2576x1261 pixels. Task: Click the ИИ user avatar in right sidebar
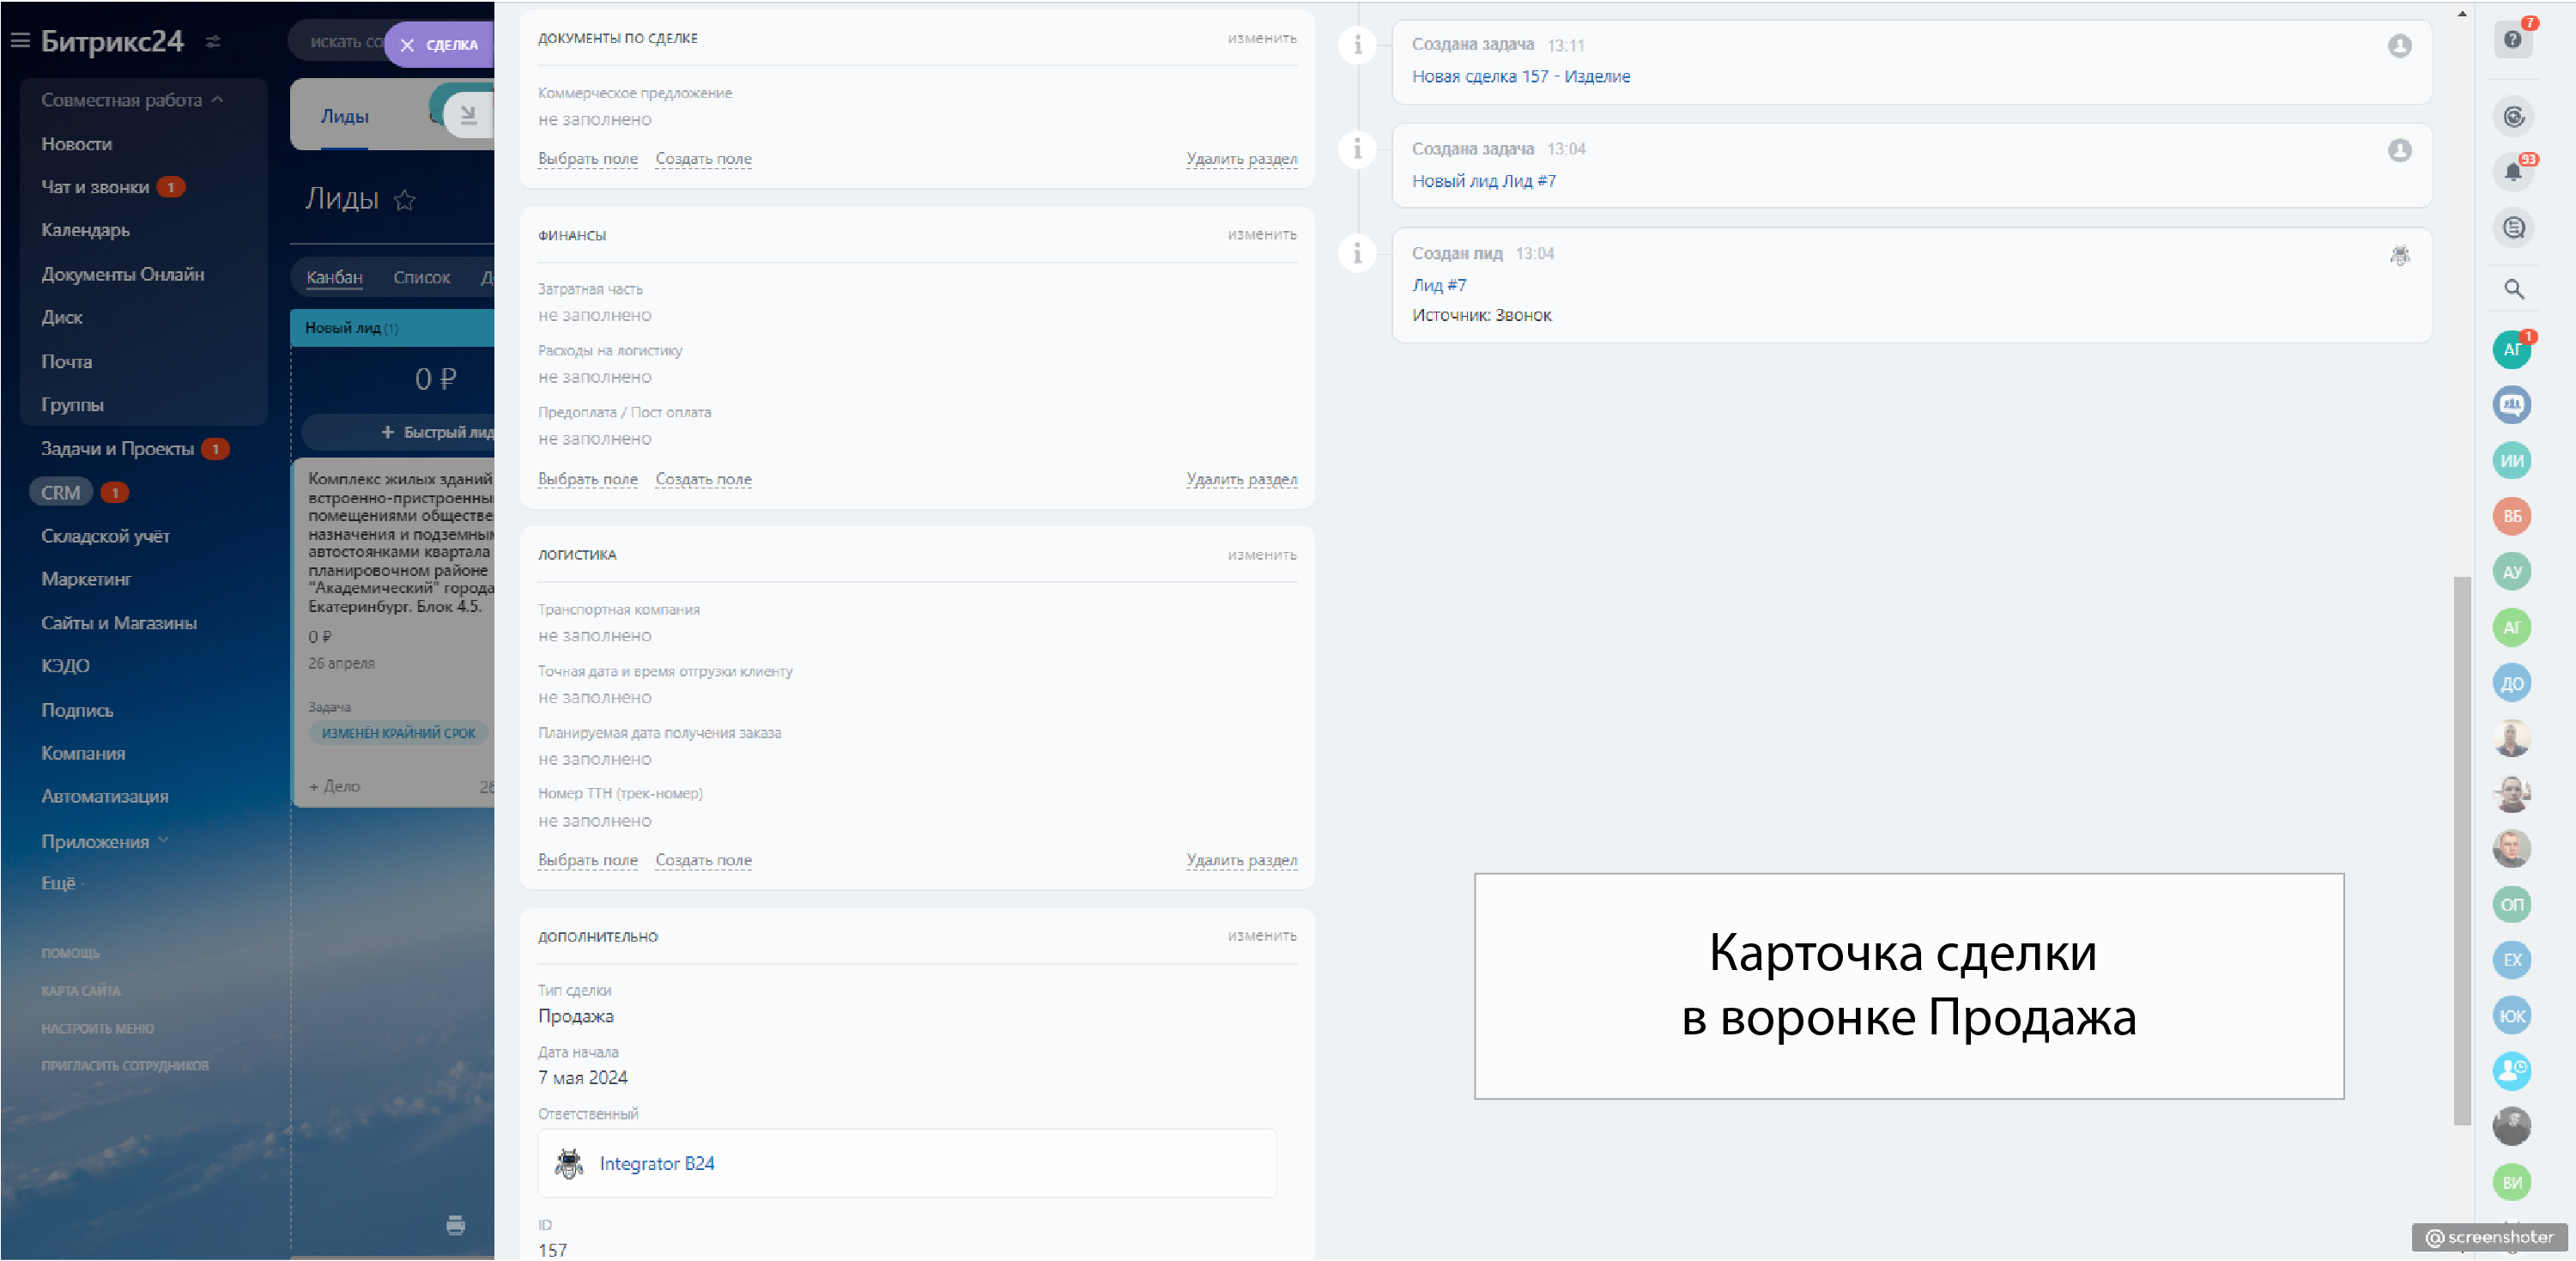tap(2511, 461)
